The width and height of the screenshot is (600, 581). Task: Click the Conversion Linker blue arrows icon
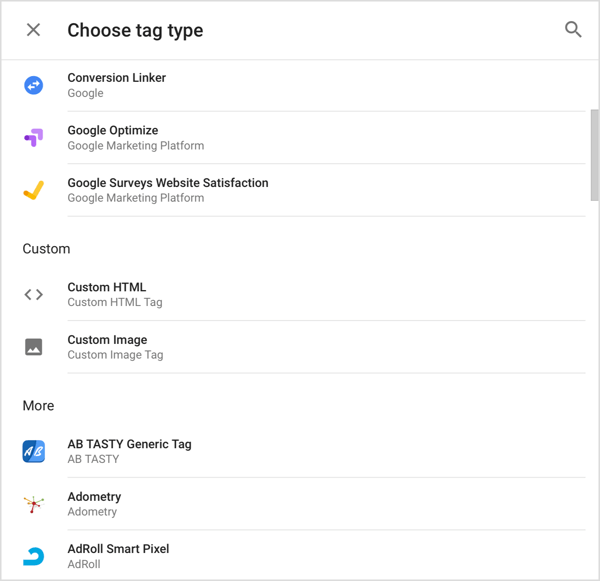click(x=34, y=85)
